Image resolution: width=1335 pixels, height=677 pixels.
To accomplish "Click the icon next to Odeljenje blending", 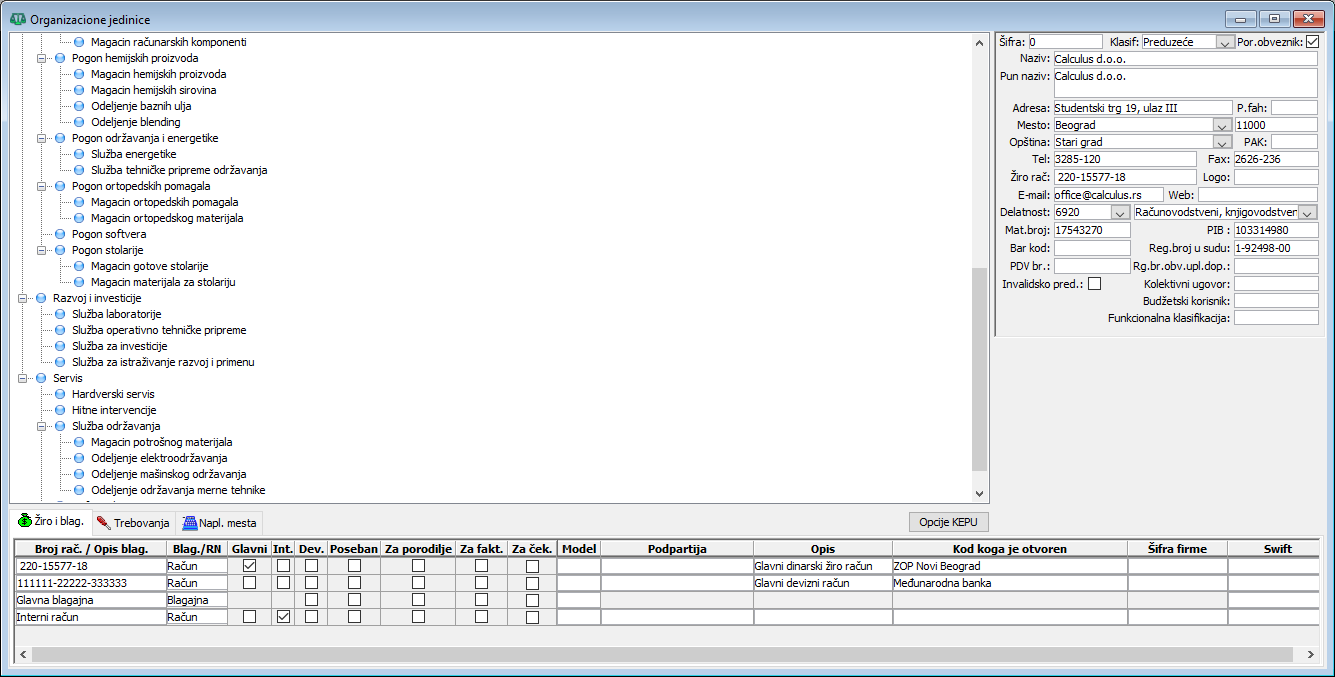I will coord(79,122).
